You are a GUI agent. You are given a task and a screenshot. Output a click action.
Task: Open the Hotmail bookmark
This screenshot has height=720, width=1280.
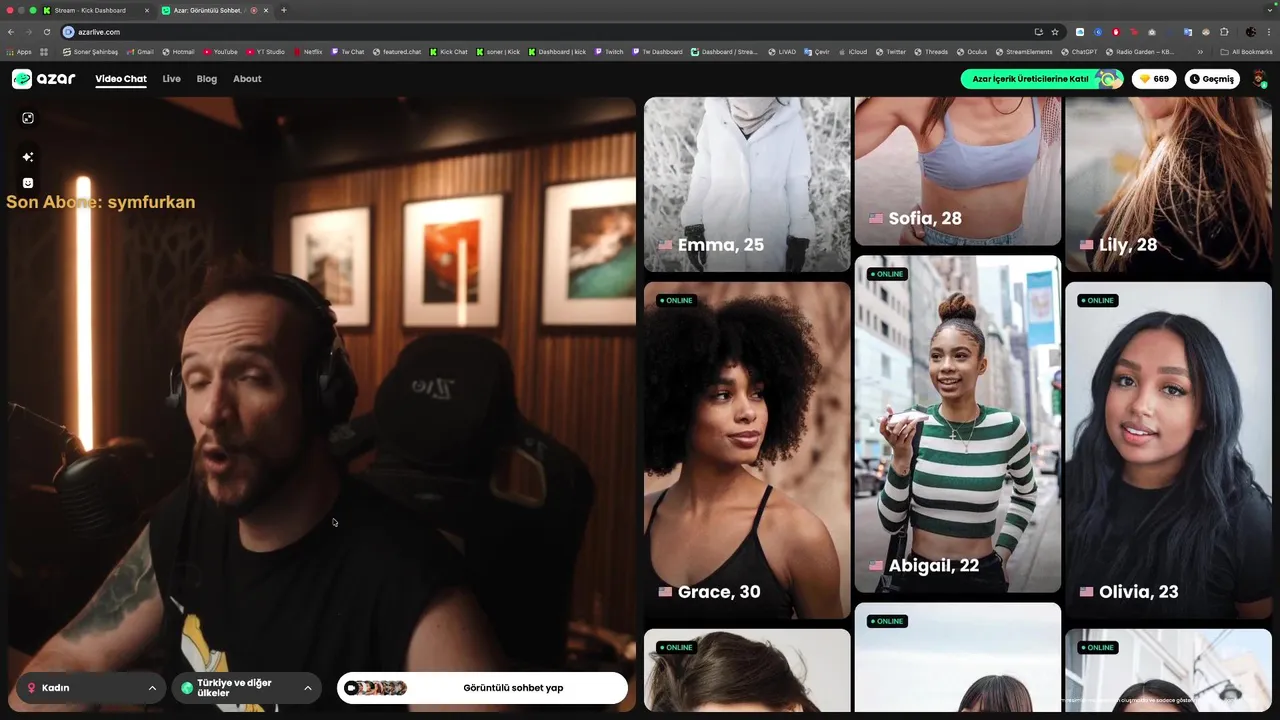point(178,52)
